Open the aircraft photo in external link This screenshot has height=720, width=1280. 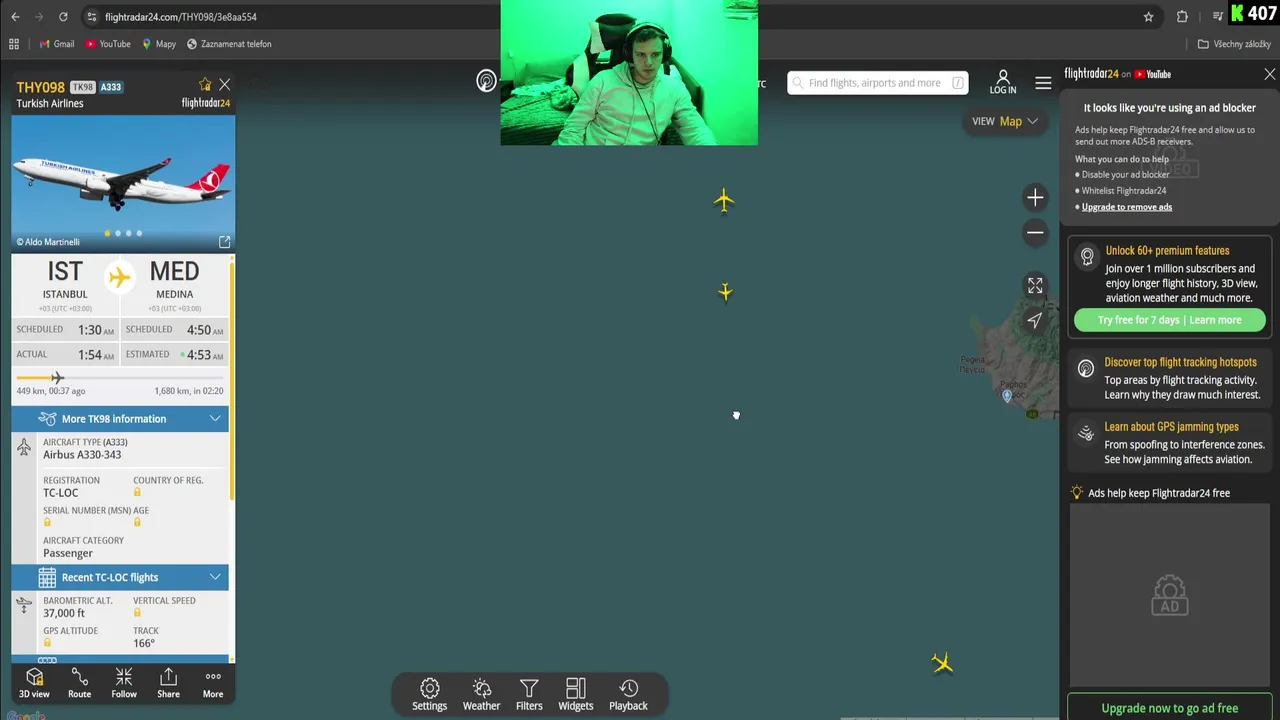click(x=224, y=242)
